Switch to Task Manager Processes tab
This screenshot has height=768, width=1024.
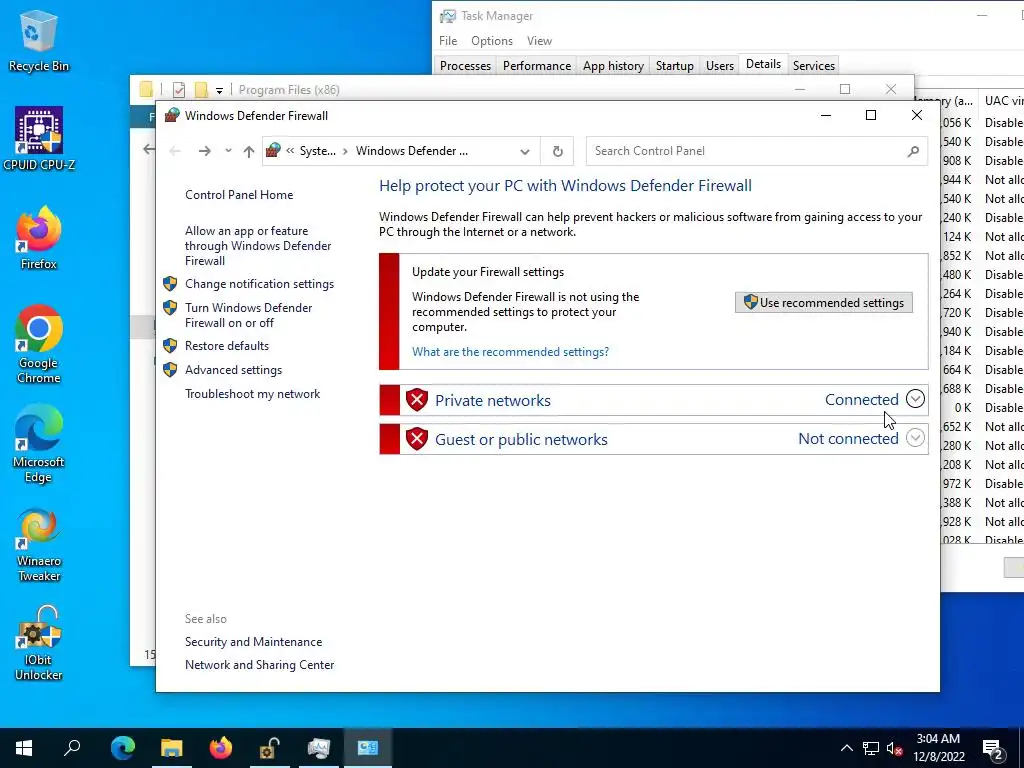tap(465, 65)
